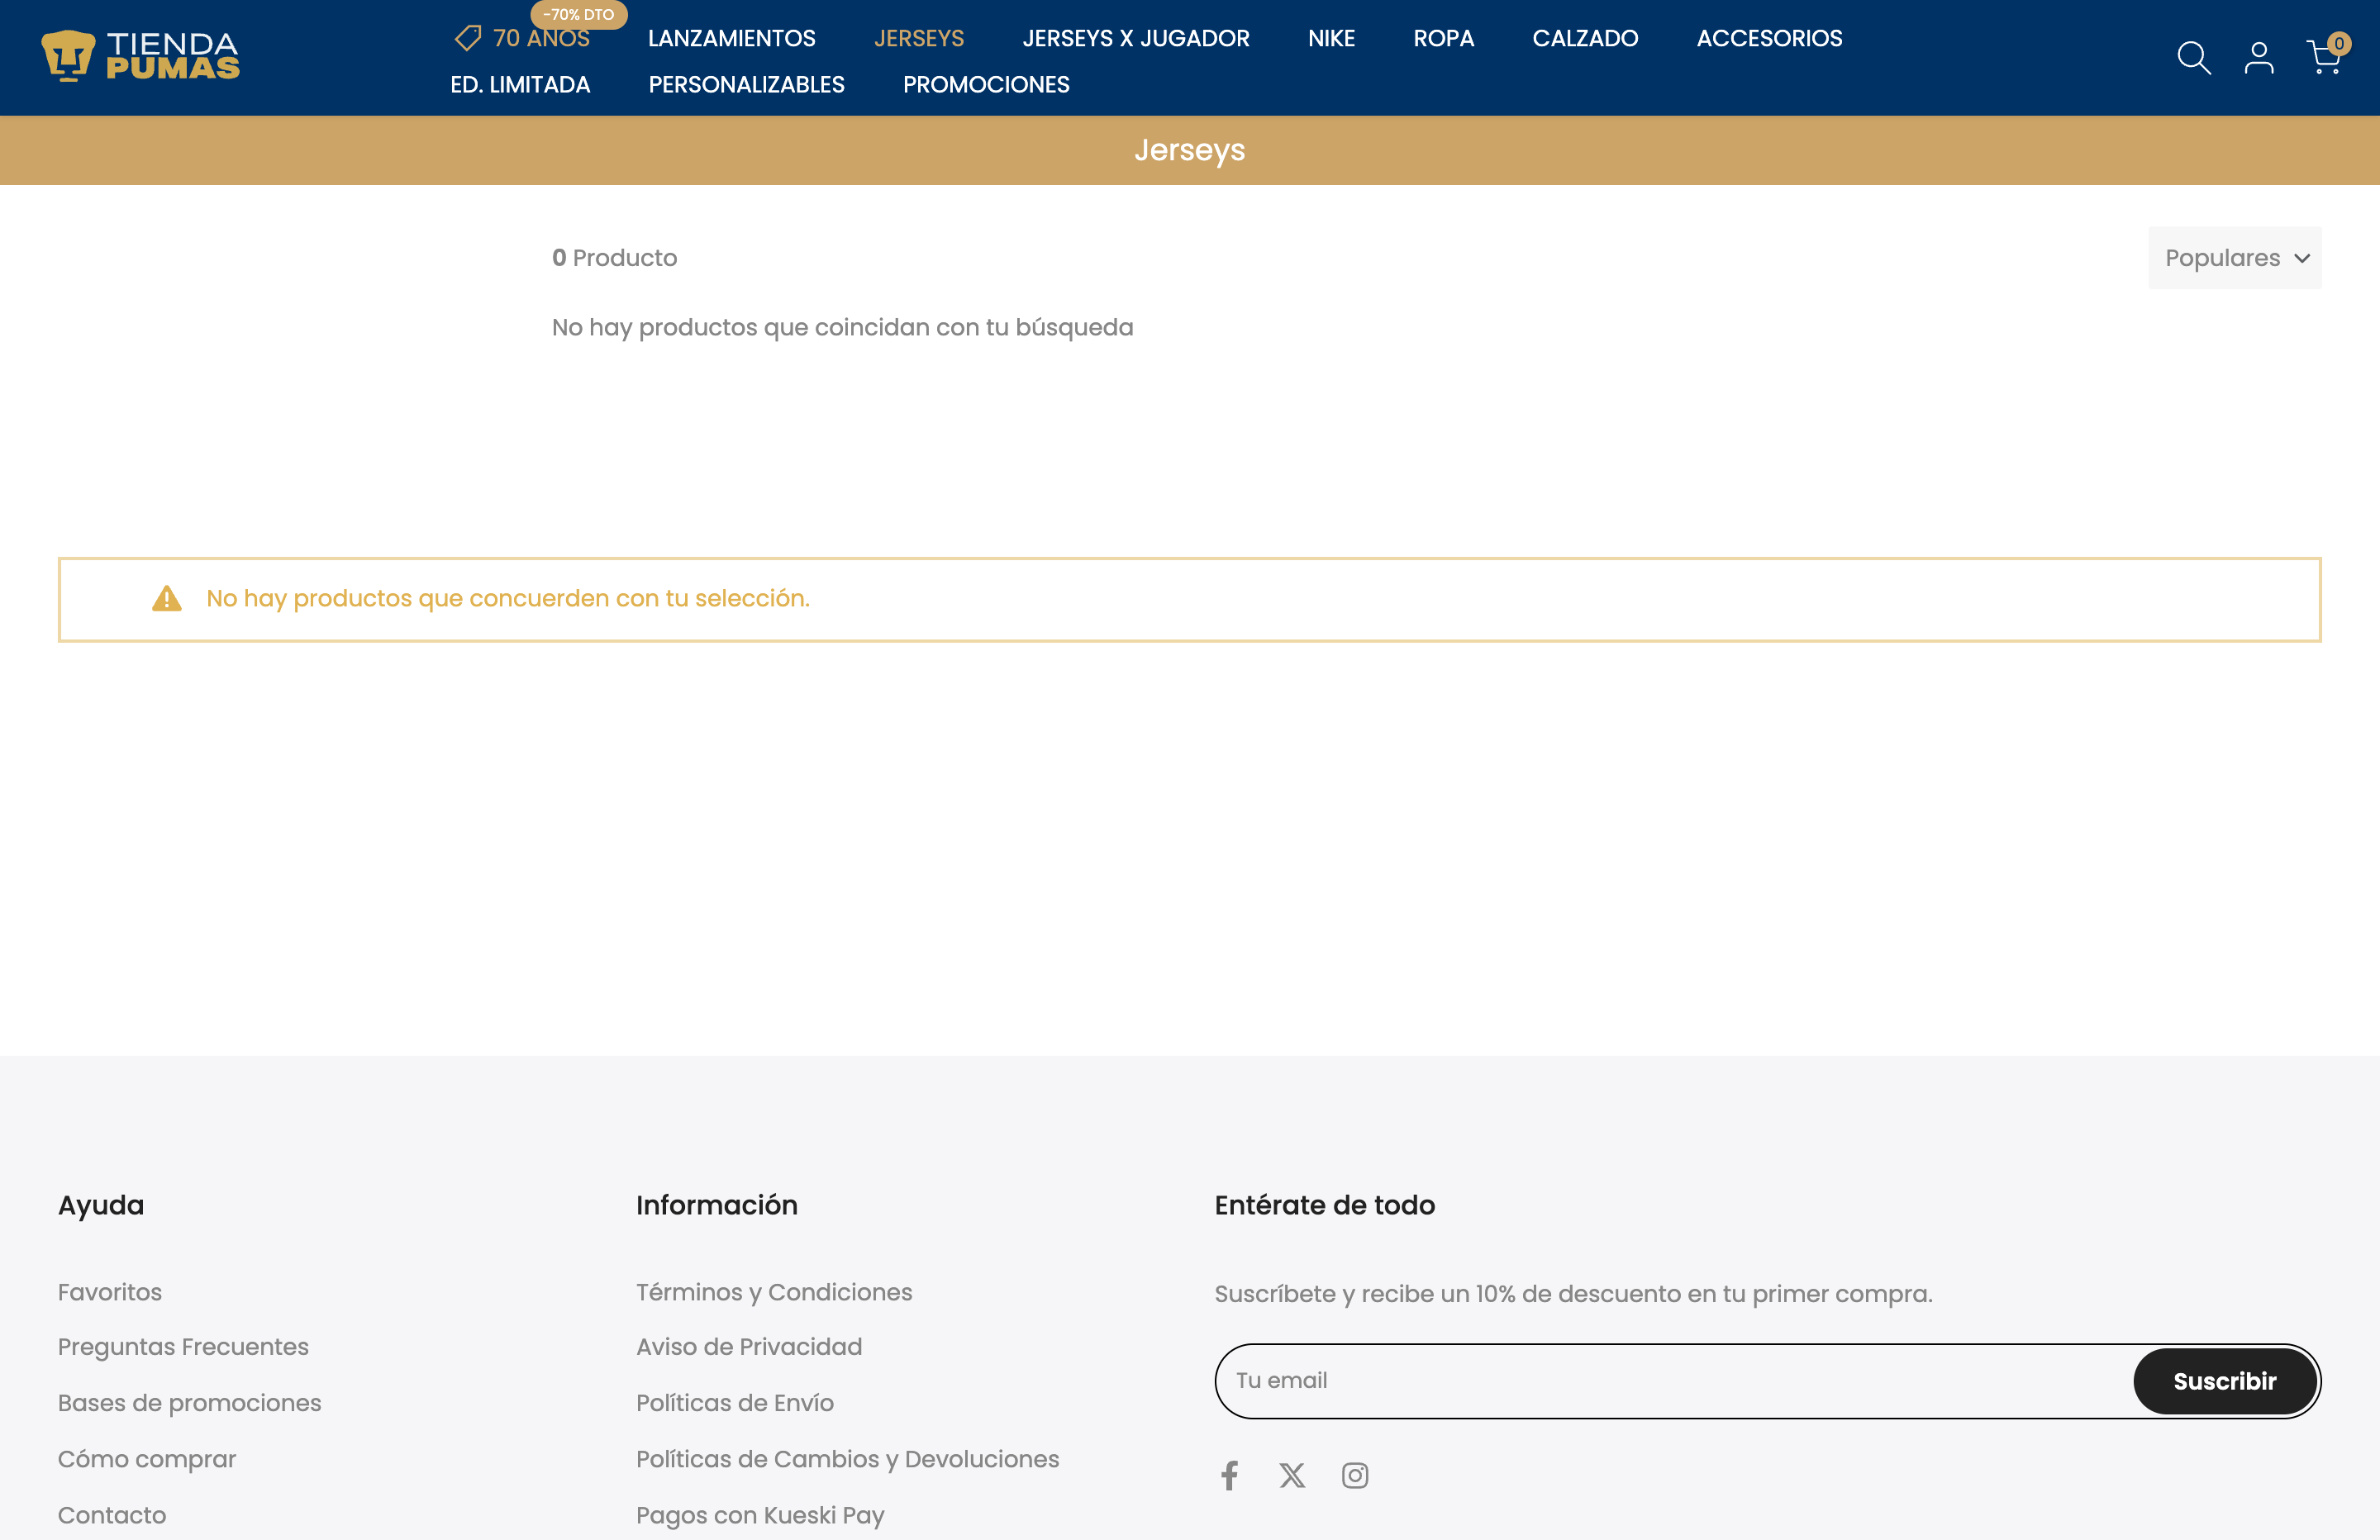Open the Instagram profile icon
Viewport: 2380px width, 1540px height.
pyautogui.click(x=1355, y=1475)
